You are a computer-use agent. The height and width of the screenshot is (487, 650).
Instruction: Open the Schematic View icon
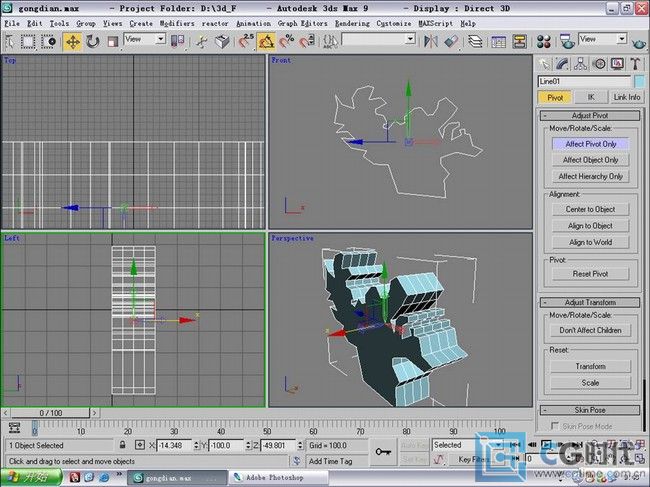519,42
